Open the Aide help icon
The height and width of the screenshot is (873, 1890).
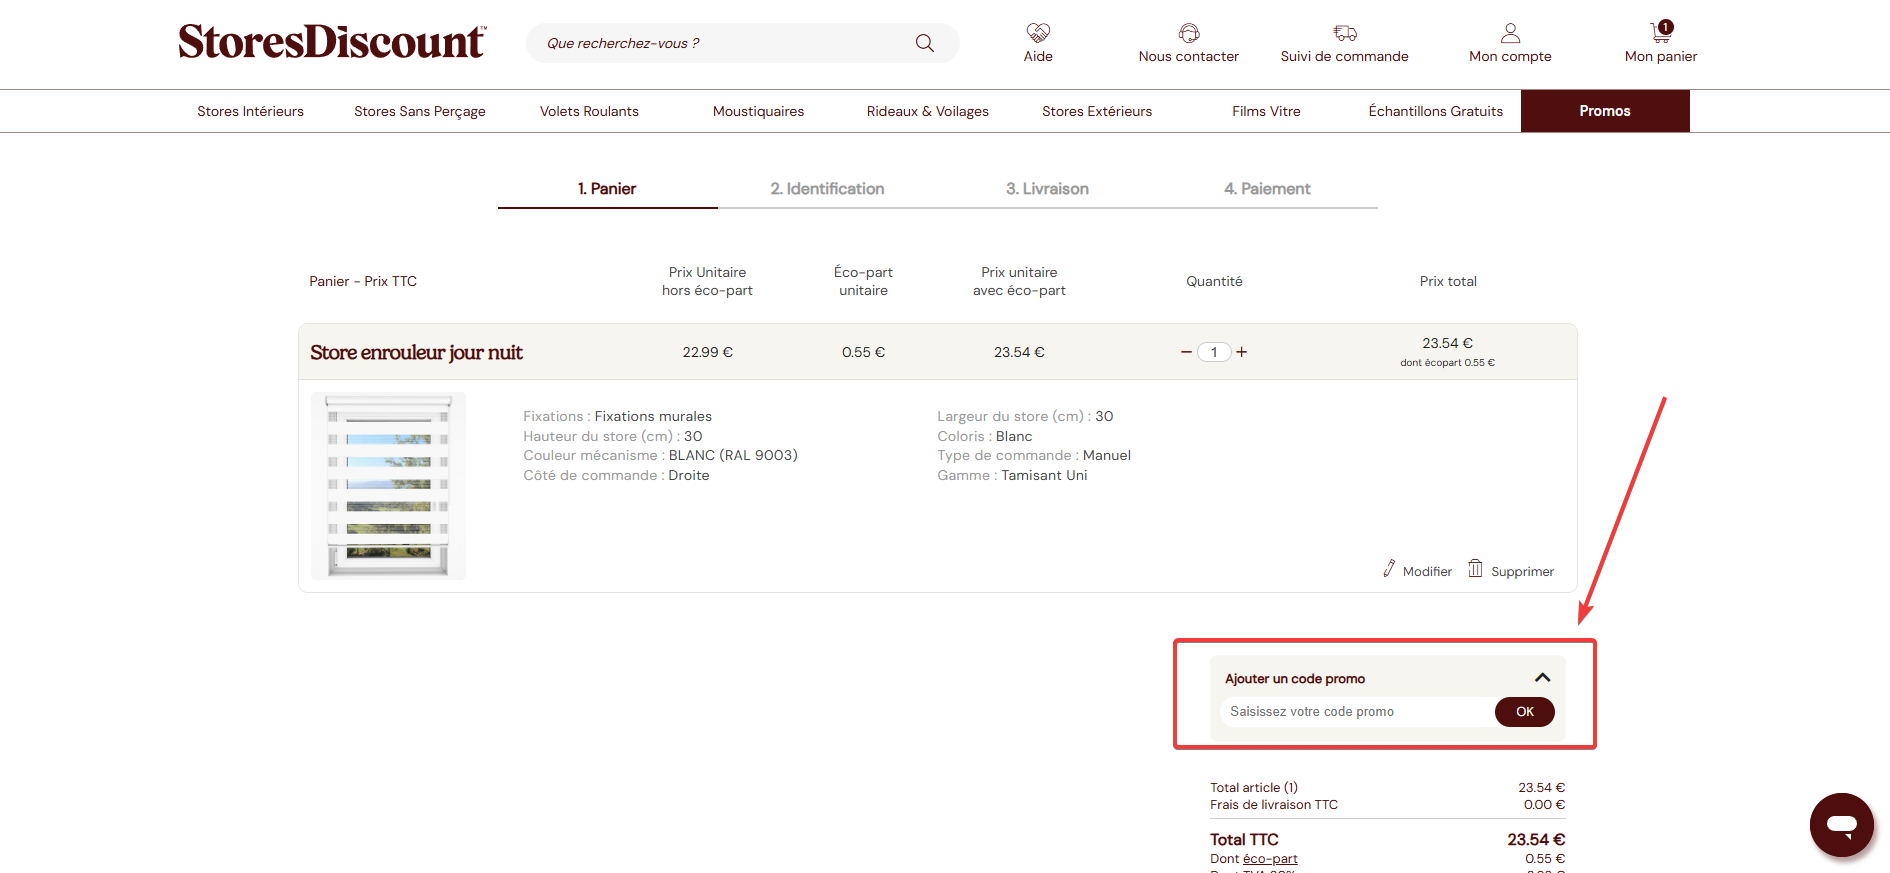point(1038,33)
